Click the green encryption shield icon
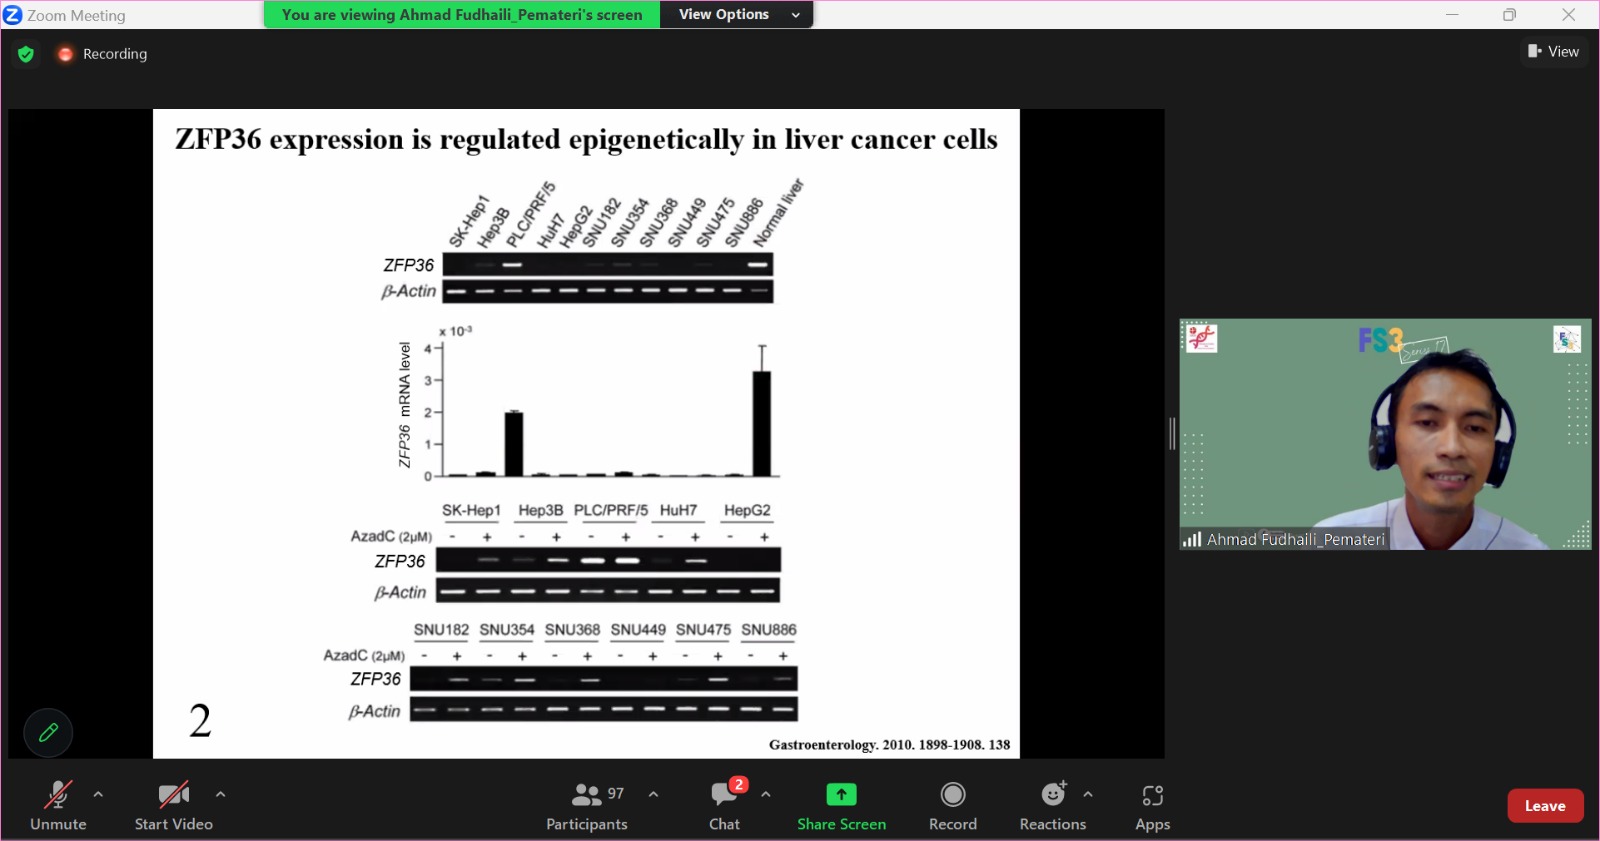This screenshot has width=1600, height=841. pos(26,54)
